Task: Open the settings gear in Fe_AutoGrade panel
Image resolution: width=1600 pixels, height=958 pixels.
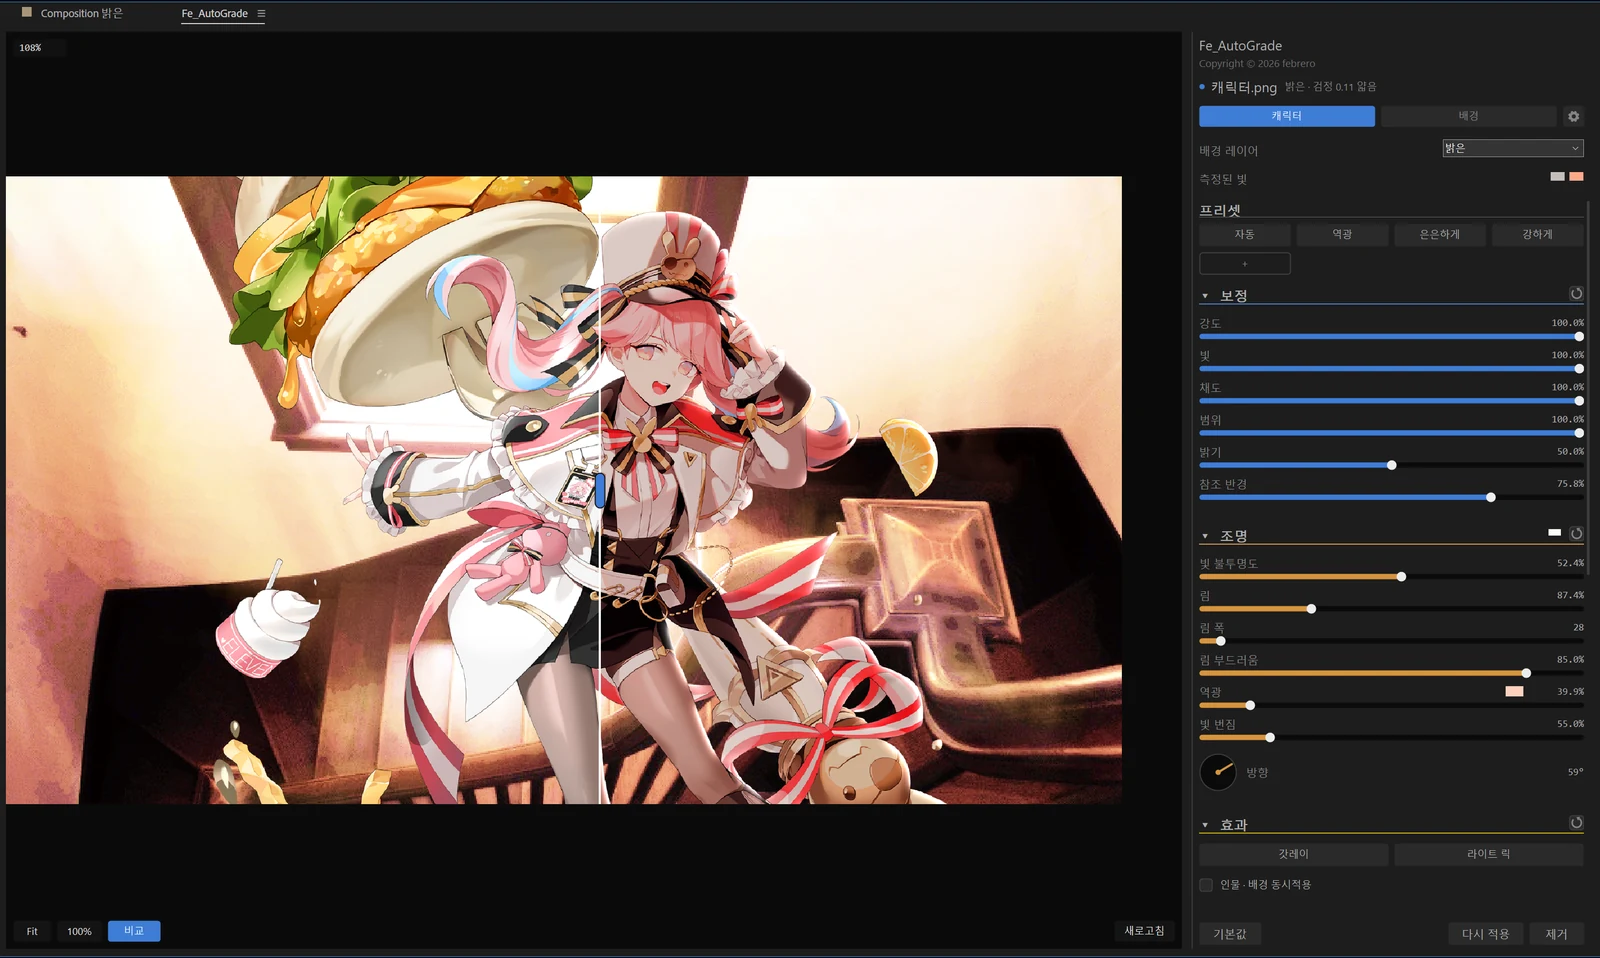Action: [x=1573, y=116]
